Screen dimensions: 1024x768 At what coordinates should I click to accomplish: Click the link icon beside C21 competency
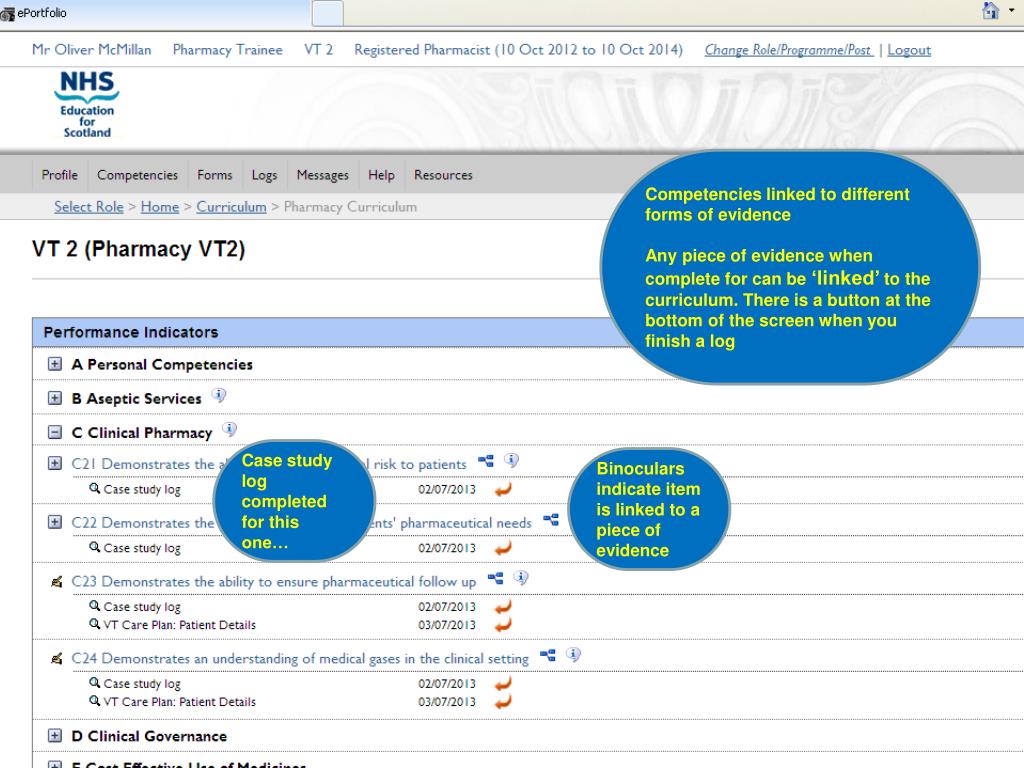coord(486,462)
